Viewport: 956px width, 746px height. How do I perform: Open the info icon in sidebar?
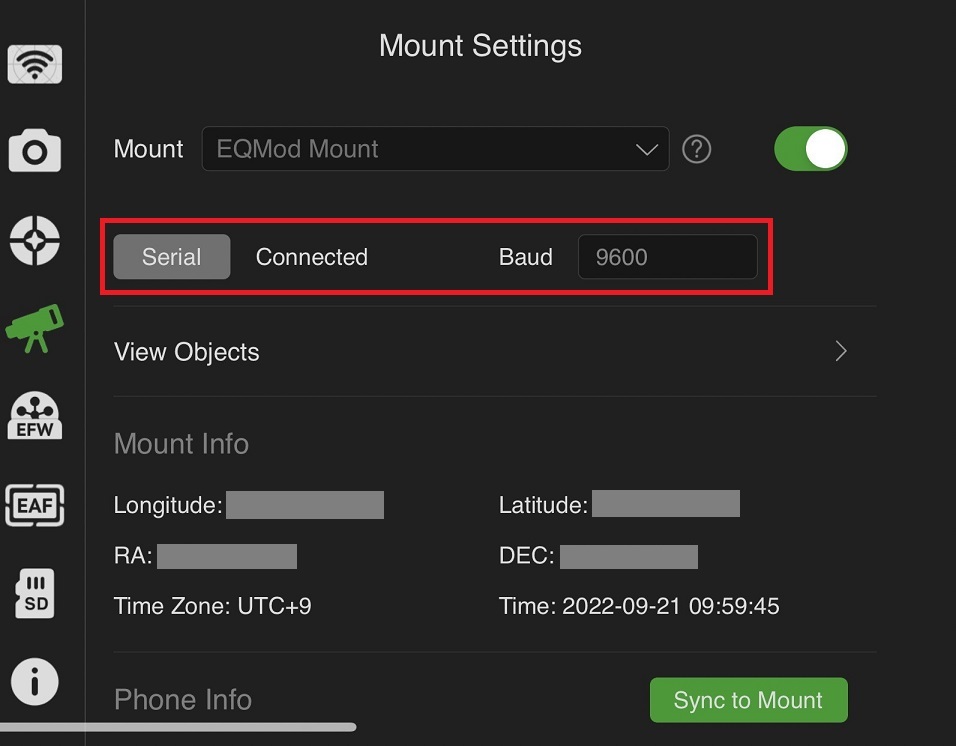pos(35,682)
